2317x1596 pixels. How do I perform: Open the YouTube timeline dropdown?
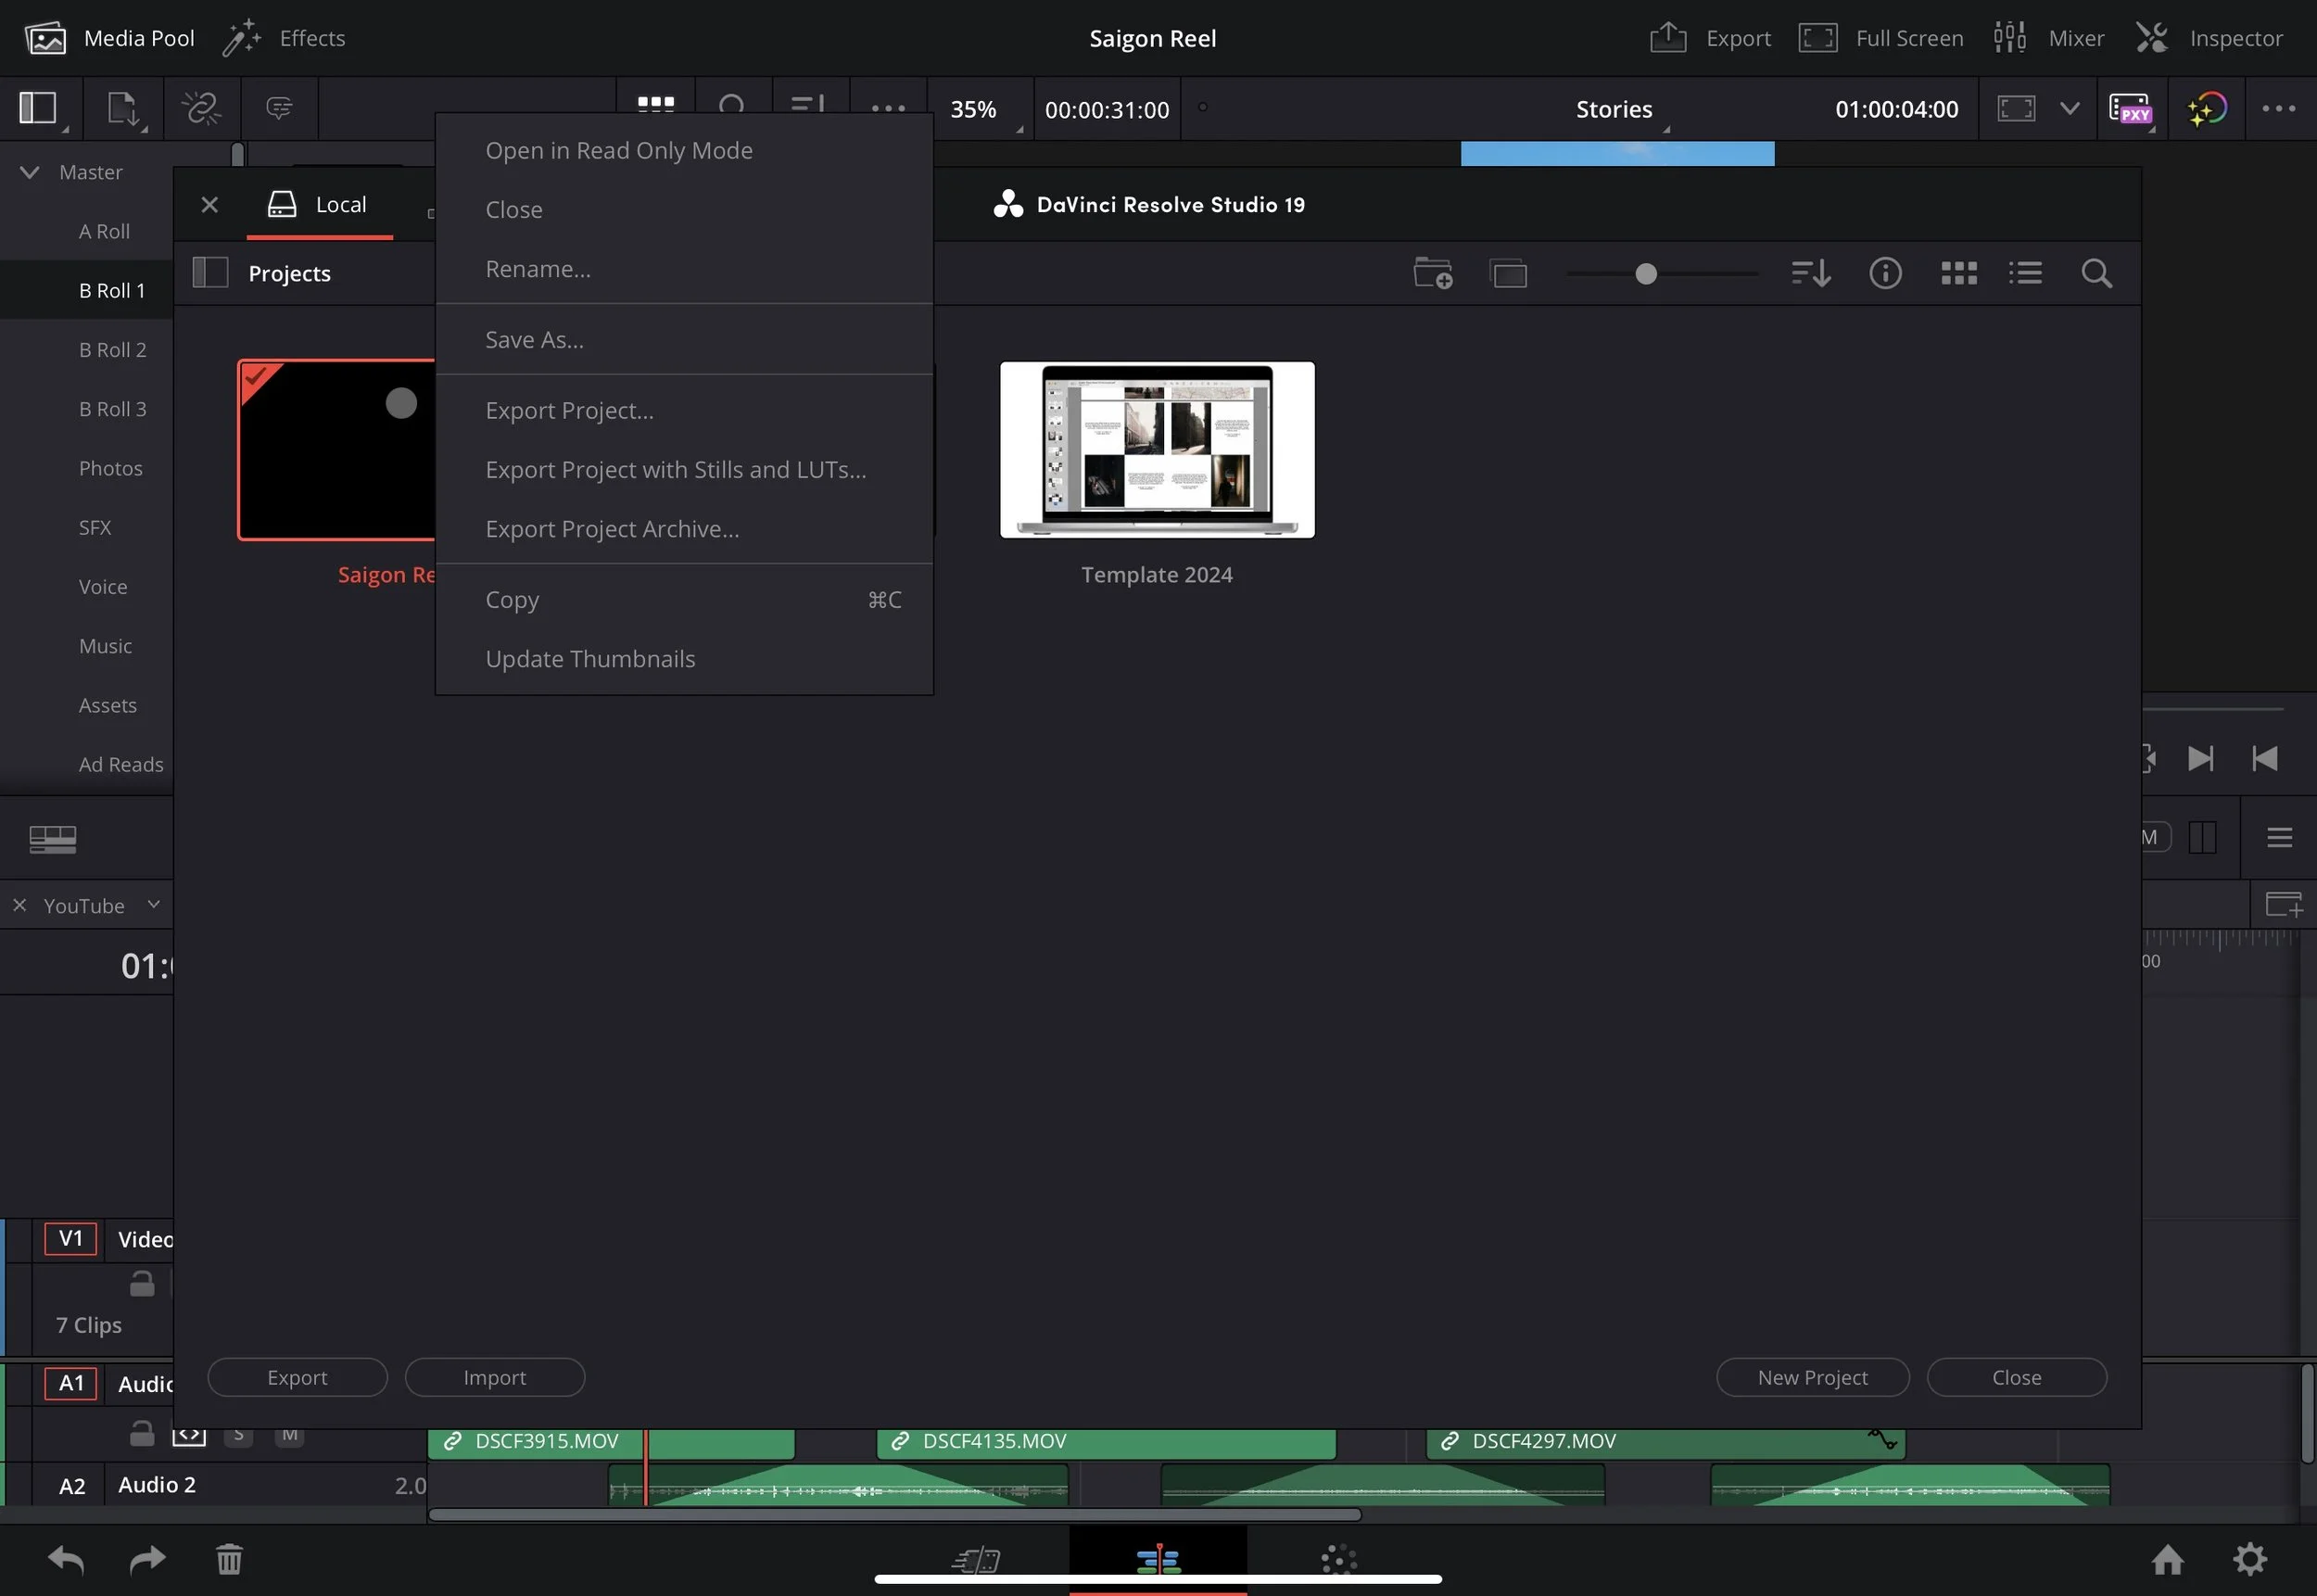point(153,904)
